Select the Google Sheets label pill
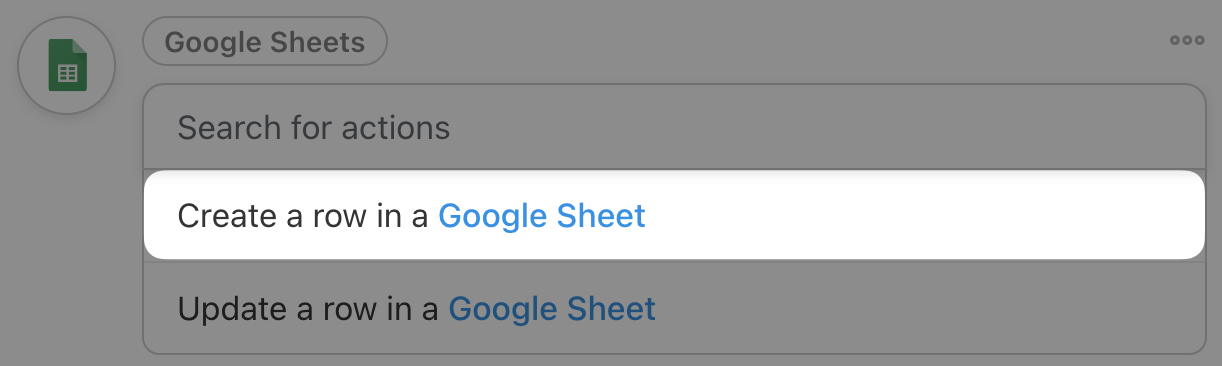The width and height of the screenshot is (1222, 366). pyautogui.click(x=264, y=42)
